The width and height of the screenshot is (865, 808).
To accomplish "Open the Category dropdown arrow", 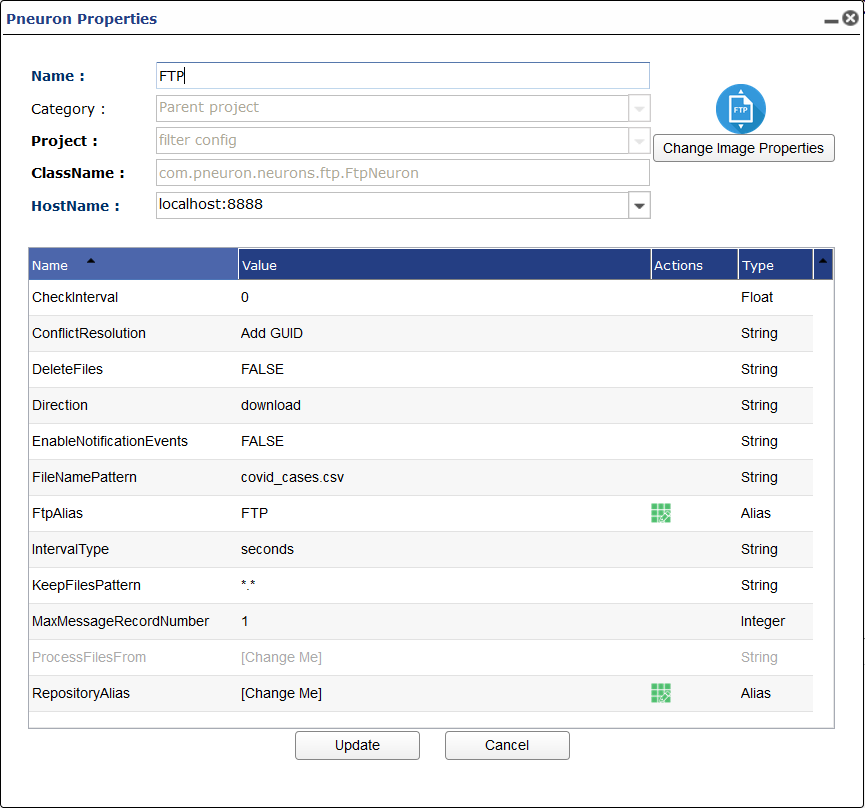I will coord(639,109).
